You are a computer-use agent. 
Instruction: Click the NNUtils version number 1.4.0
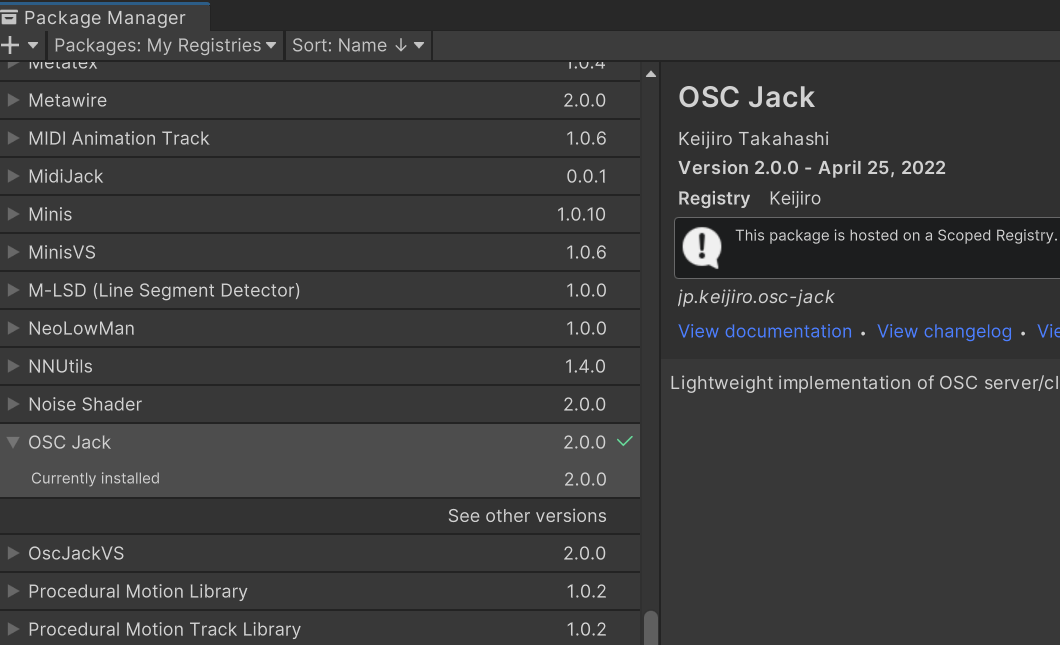[585, 366]
